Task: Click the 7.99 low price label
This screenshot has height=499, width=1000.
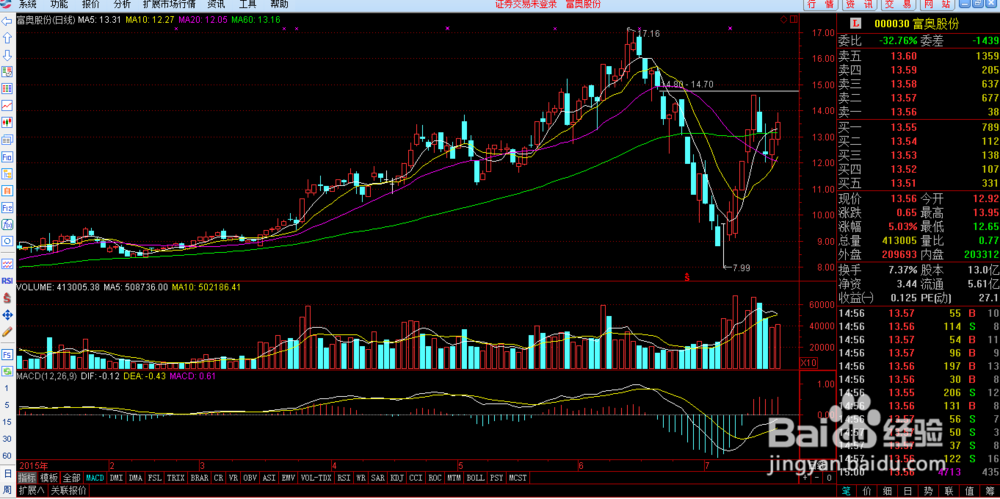Action: [x=739, y=268]
